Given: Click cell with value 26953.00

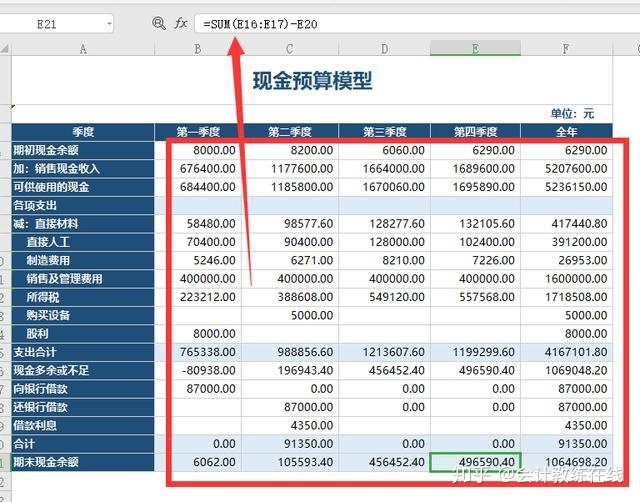Looking at the screenshot, I should 567,260.
